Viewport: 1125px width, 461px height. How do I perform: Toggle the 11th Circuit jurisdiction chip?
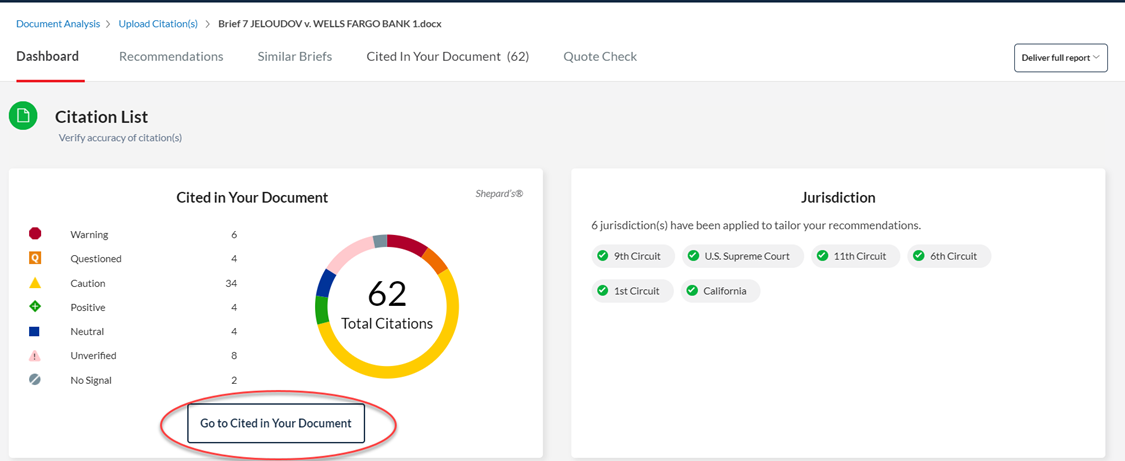pyautogui.click(x=856, y=256)
